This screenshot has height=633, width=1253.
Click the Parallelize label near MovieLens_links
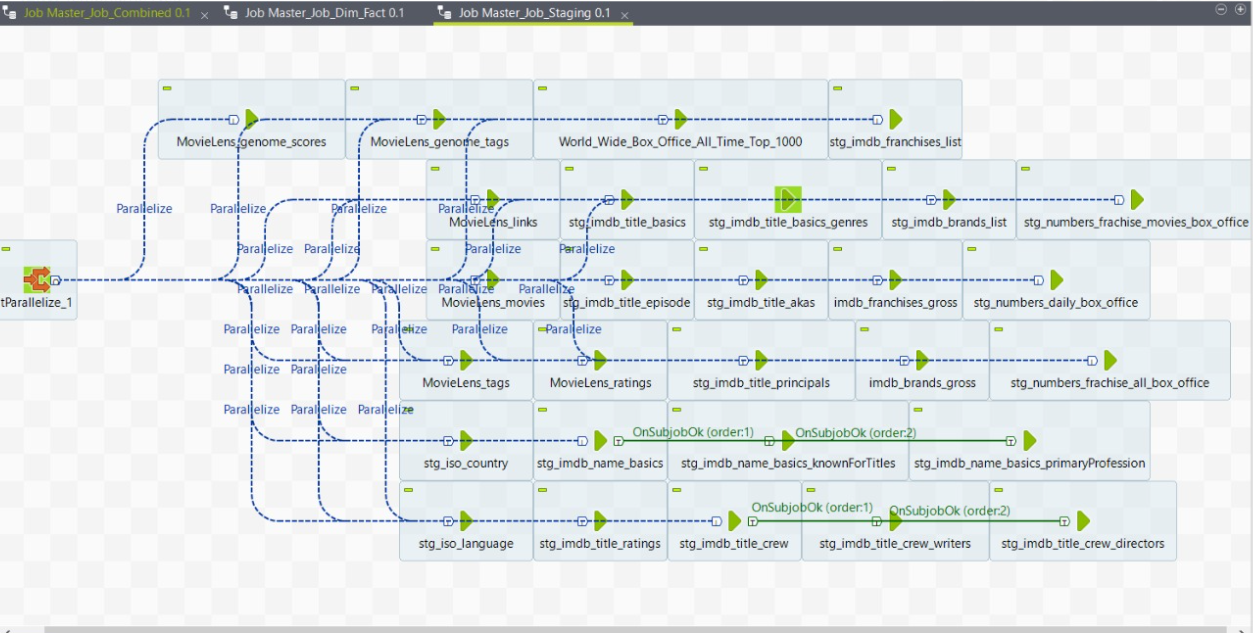pos(464,208)
